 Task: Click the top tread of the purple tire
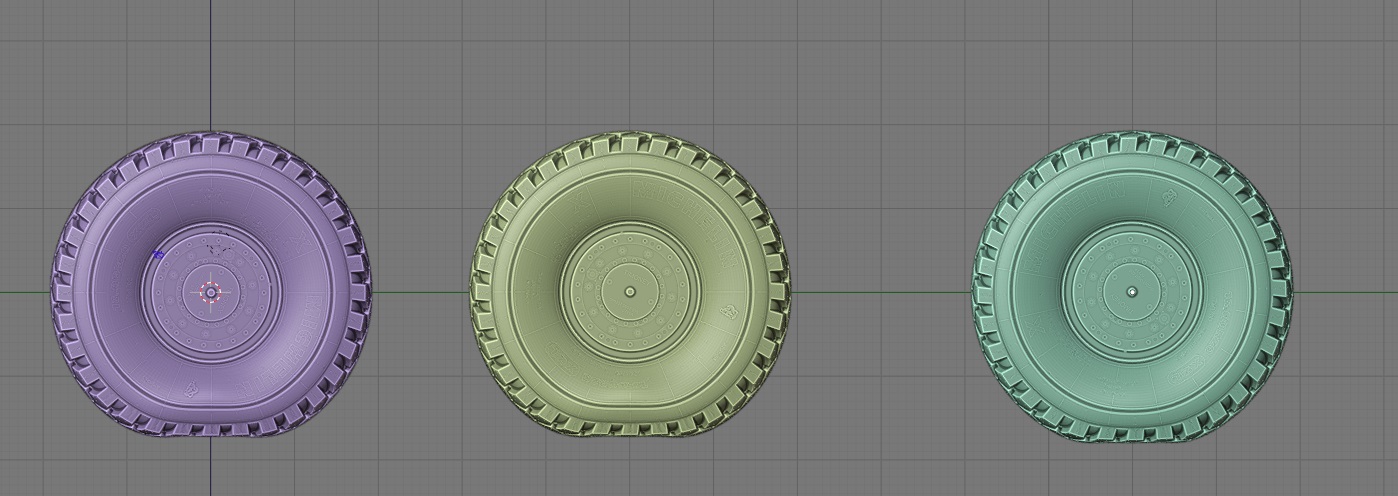tap(212, 145)
